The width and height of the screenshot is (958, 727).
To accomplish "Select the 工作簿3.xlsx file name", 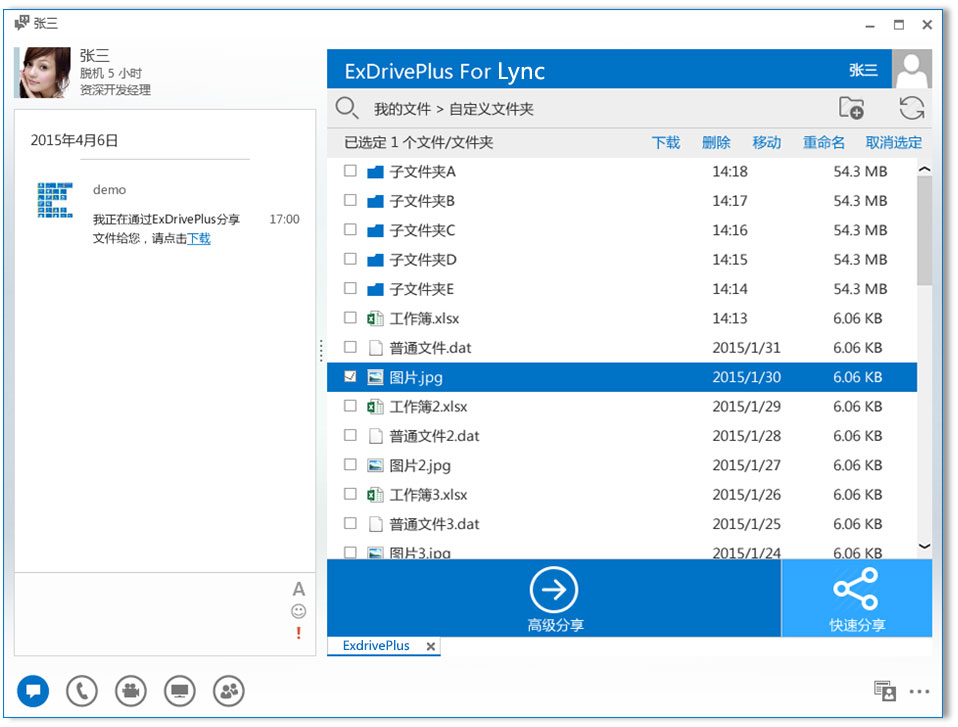I will click(428, 495).
